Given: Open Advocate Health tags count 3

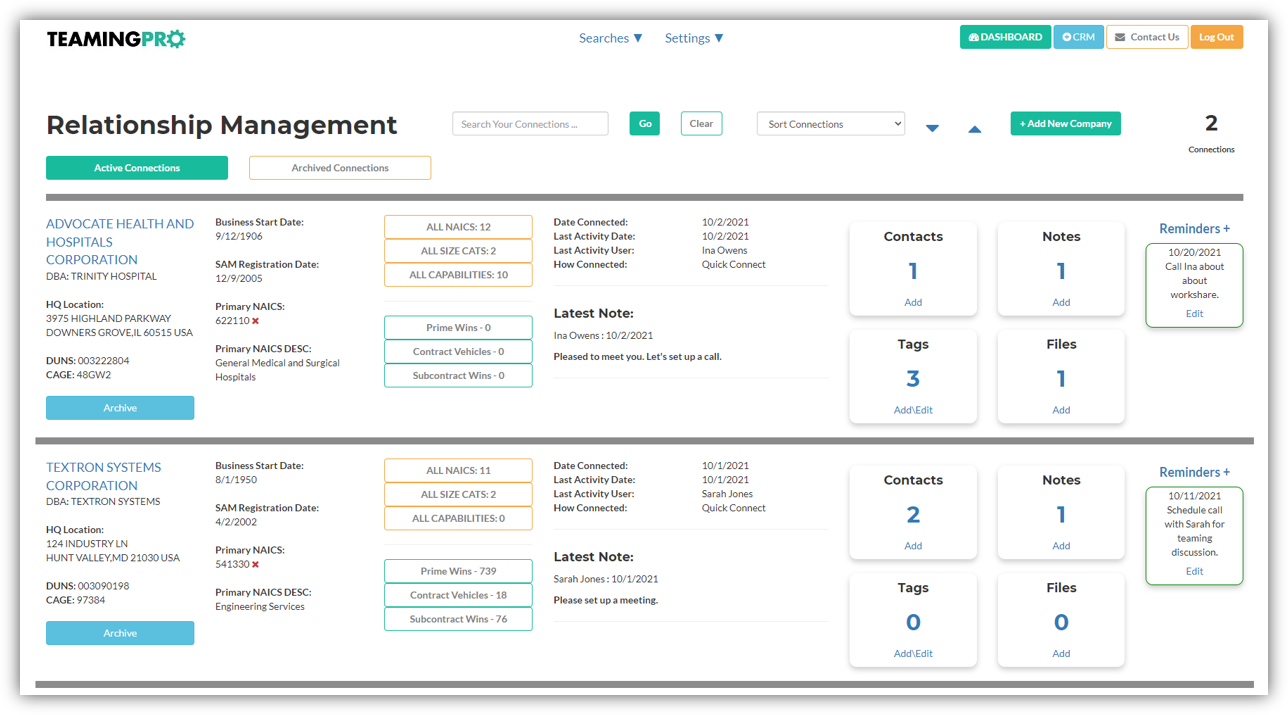Looking at the screenshot, I should tap(913, 379).
